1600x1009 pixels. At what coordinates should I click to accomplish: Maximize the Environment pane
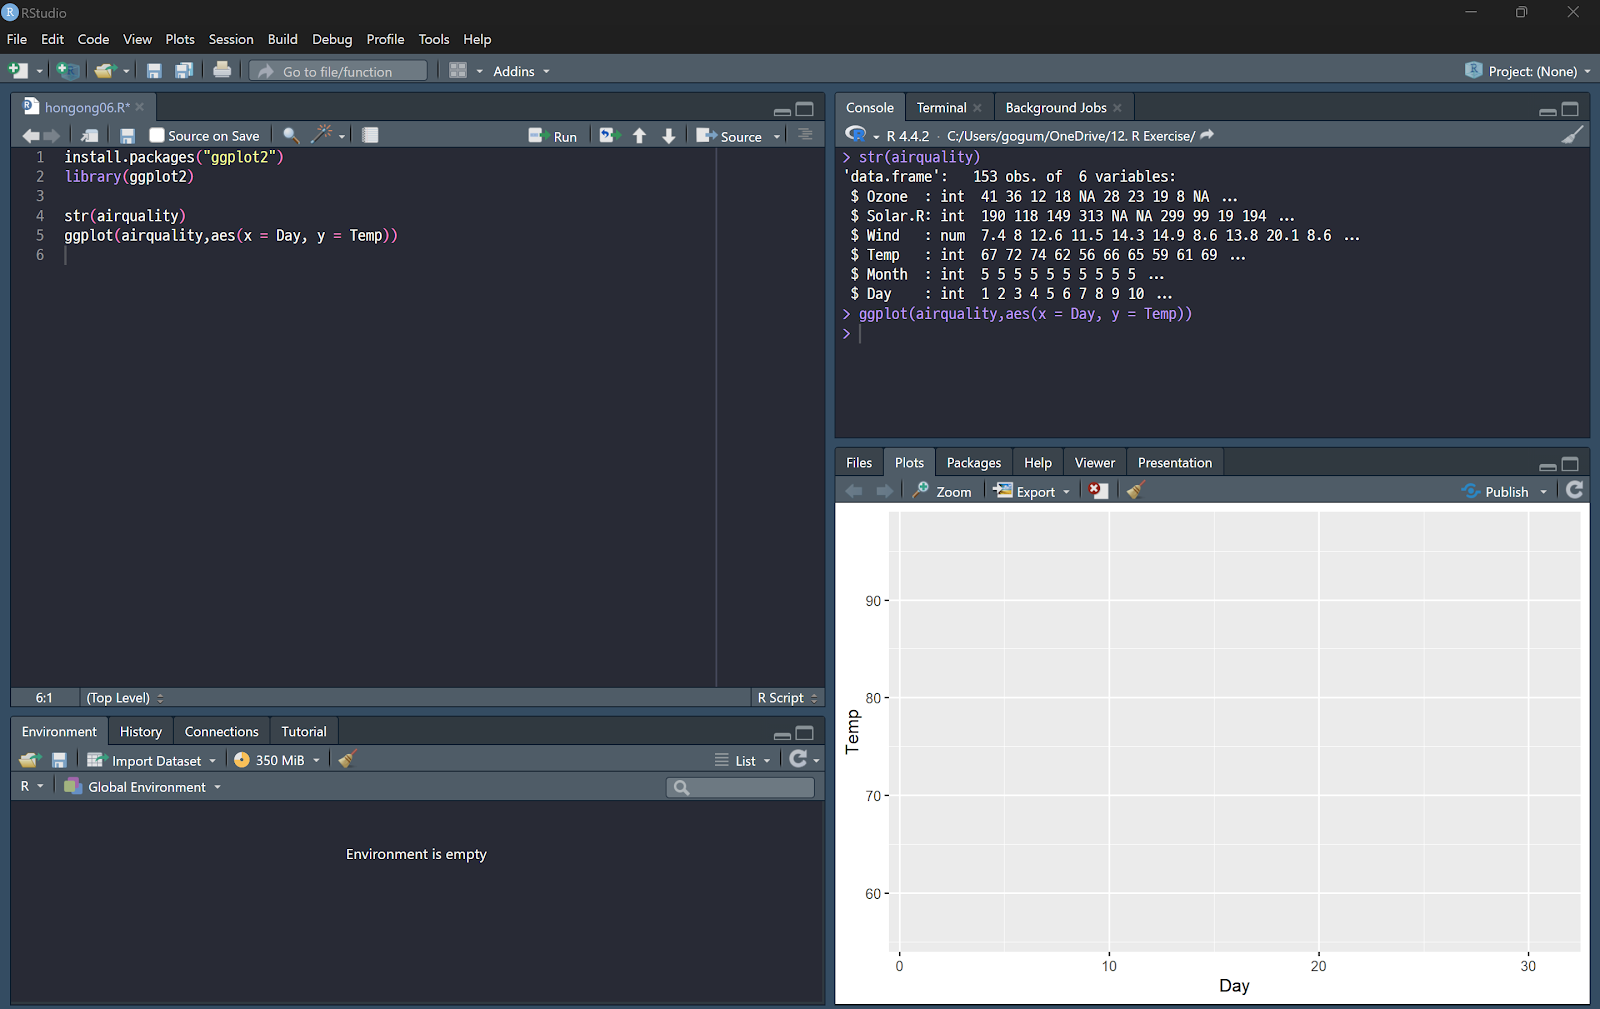(x=805, y=733)
